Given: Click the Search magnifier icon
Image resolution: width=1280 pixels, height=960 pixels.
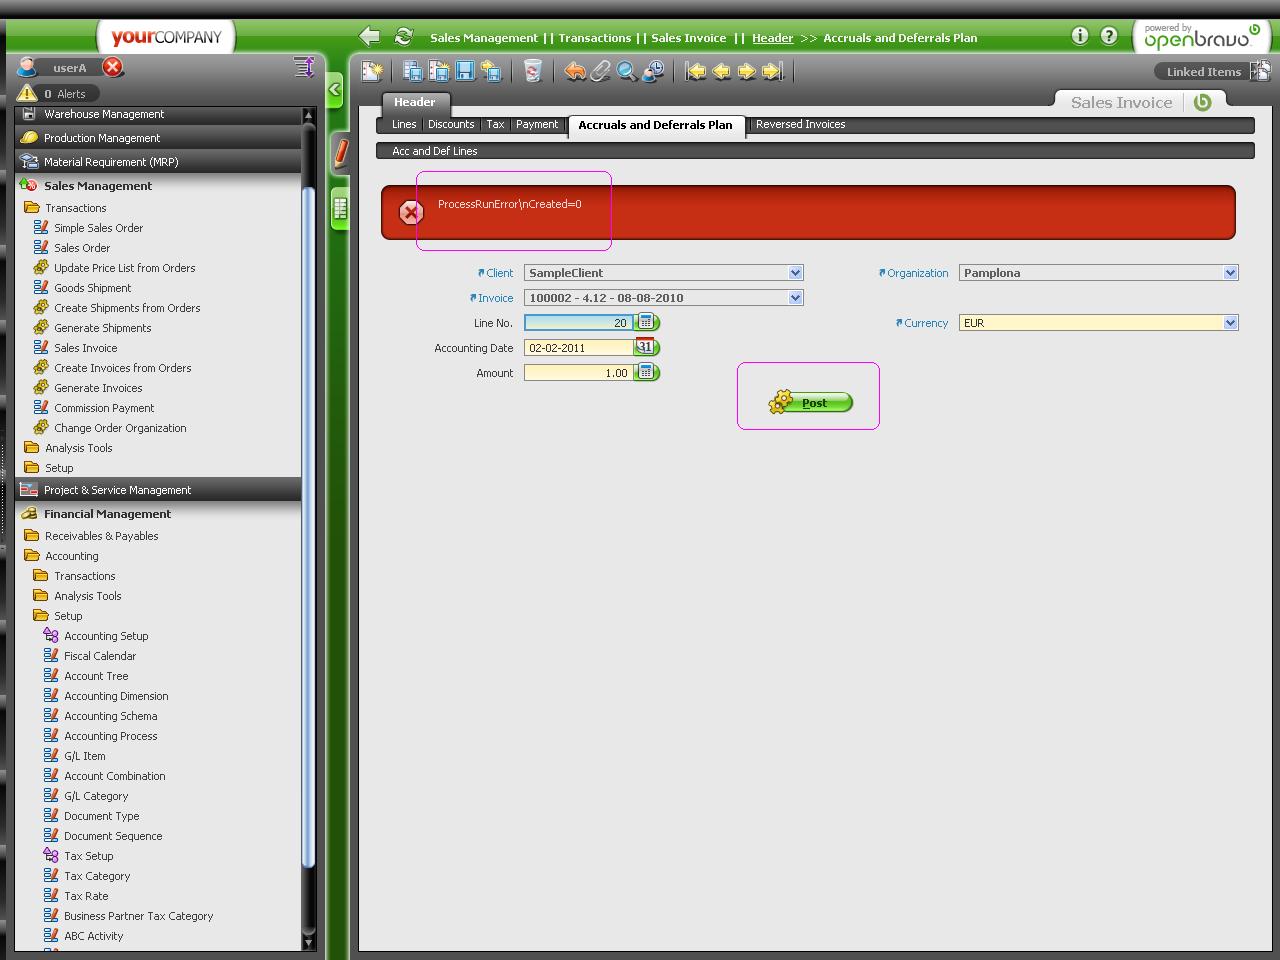Looking at the screenshot, I should point(626,71).
